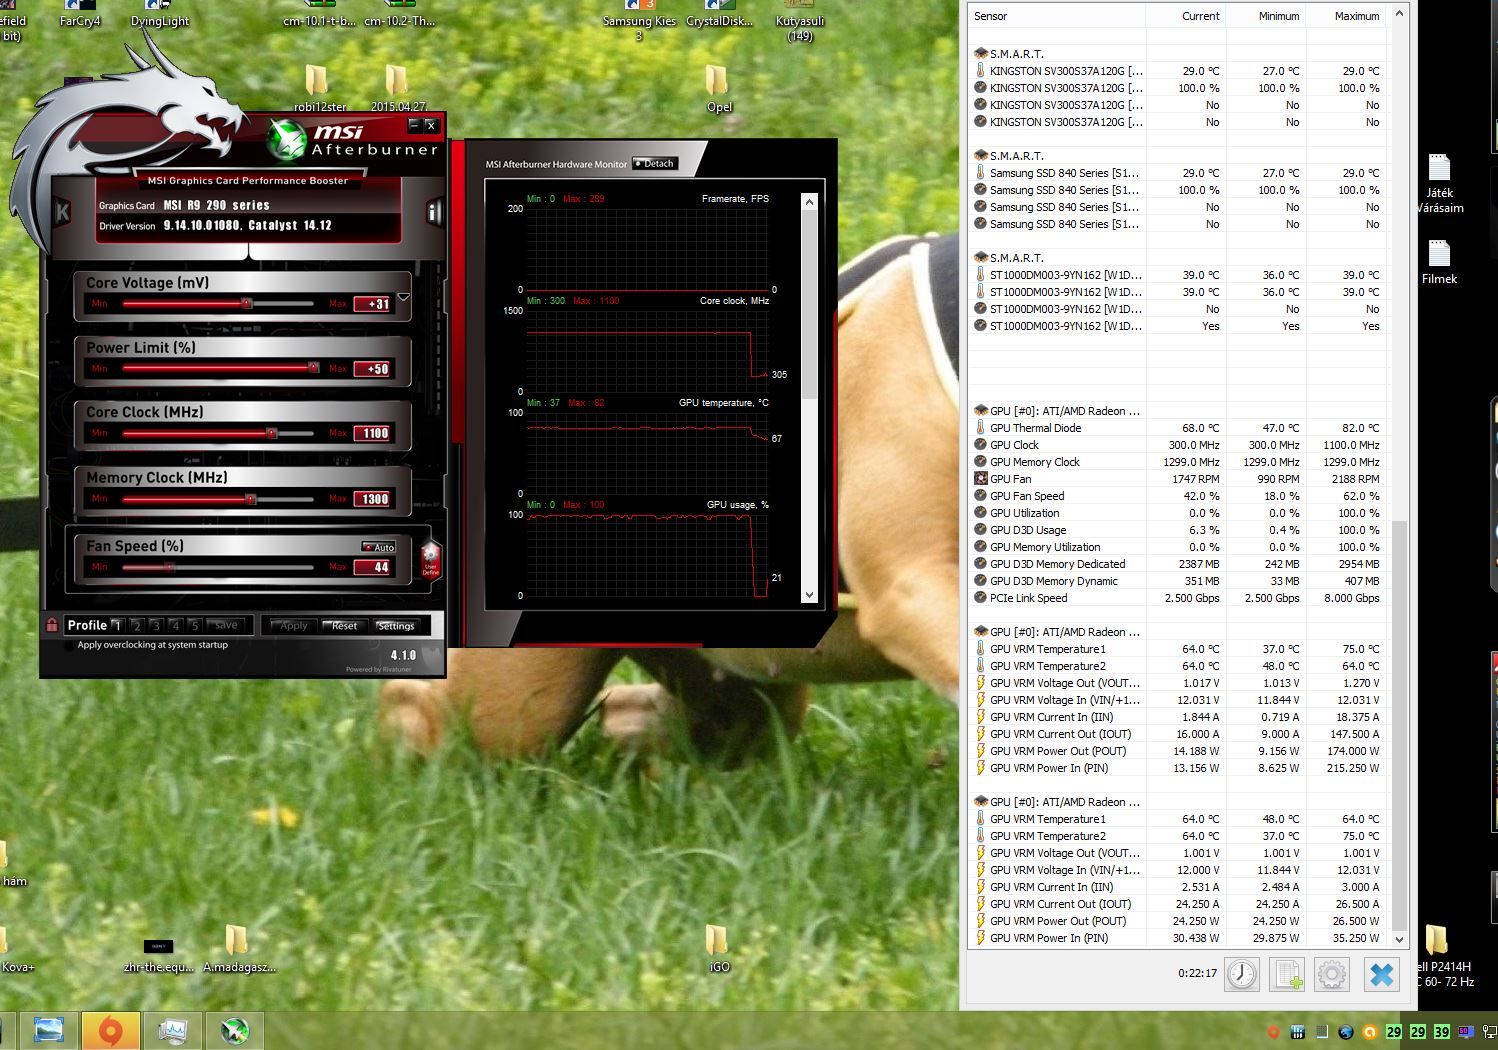The width and height of the screenshot is (1498, 1050).
Task: Click the Fan Speed slider handle
Action: tap(169, 567)
